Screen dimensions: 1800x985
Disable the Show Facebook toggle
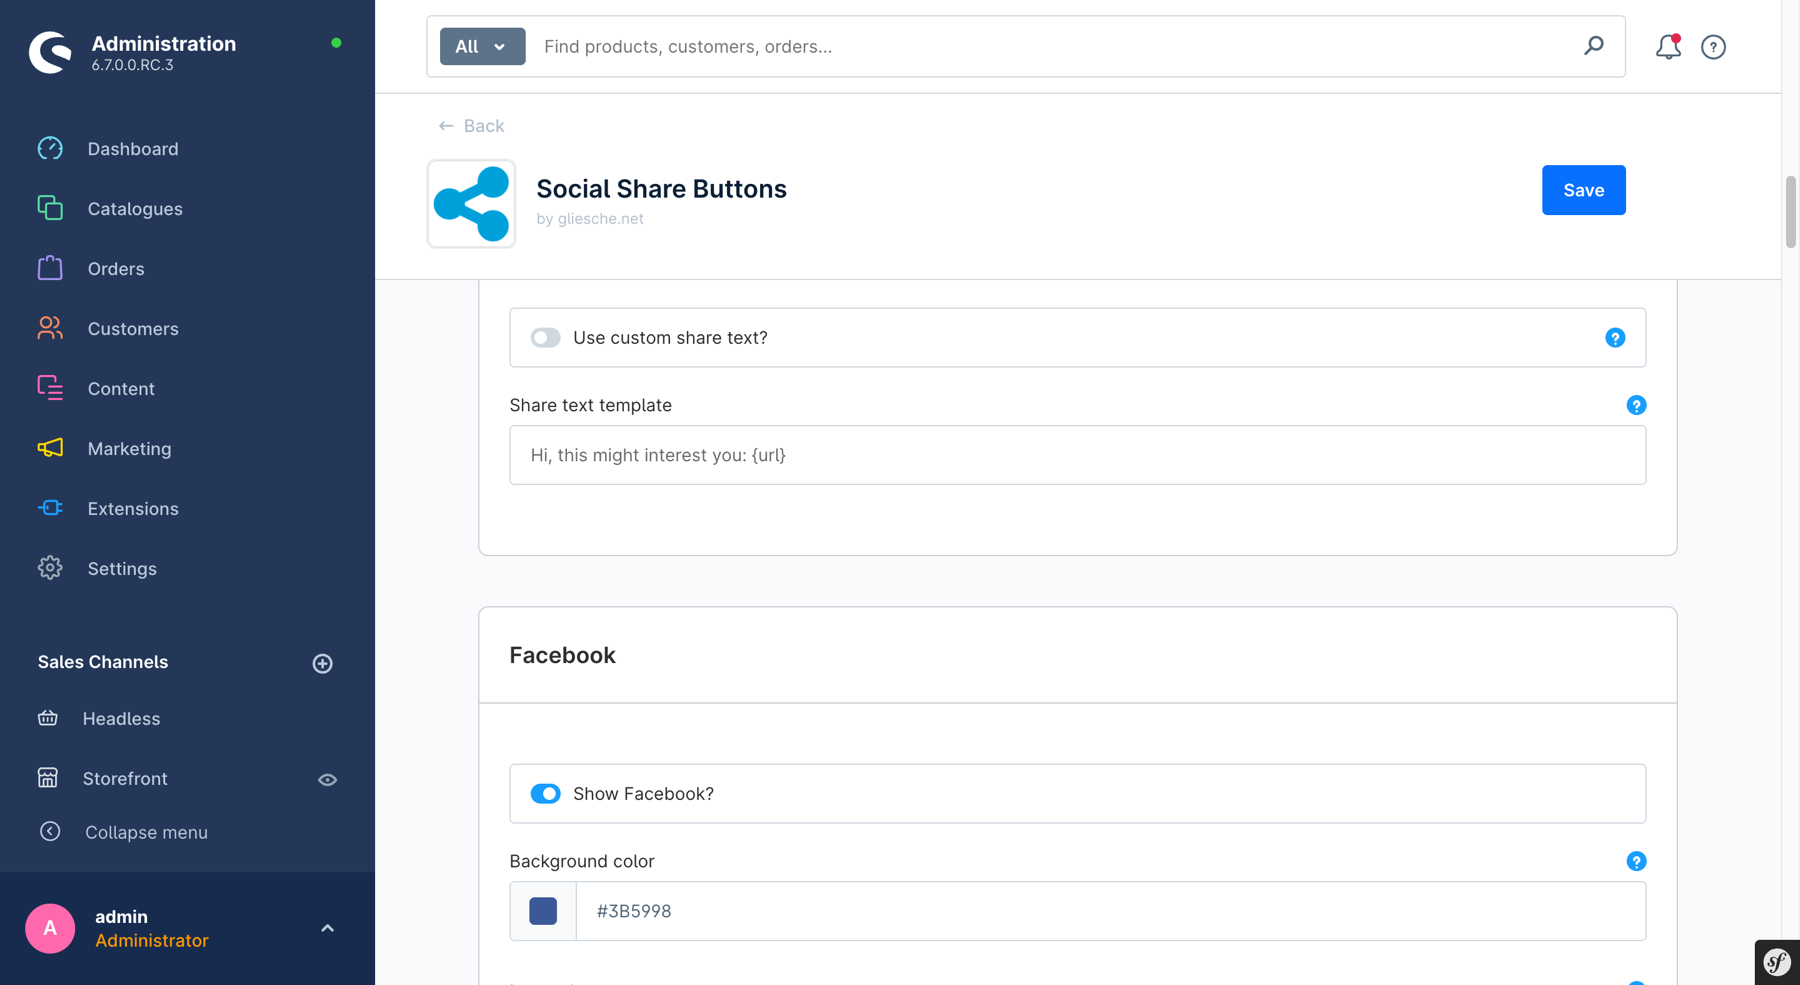(x=545, y=794)
